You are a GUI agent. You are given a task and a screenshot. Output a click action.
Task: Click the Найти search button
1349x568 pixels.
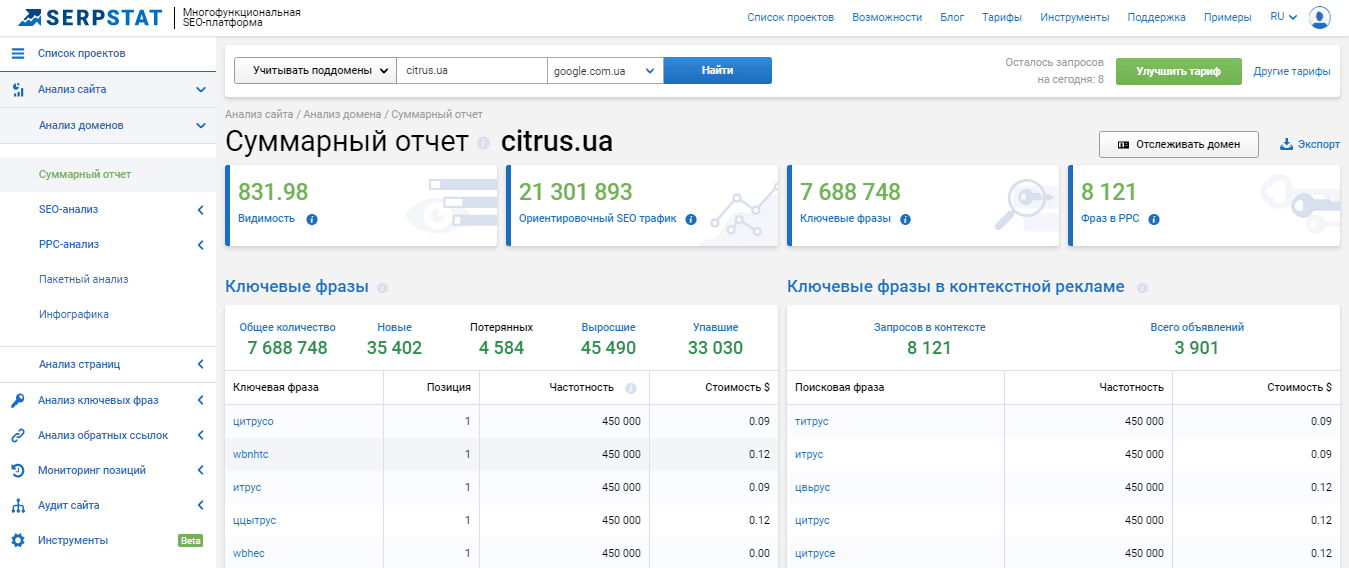click(718, 71)
